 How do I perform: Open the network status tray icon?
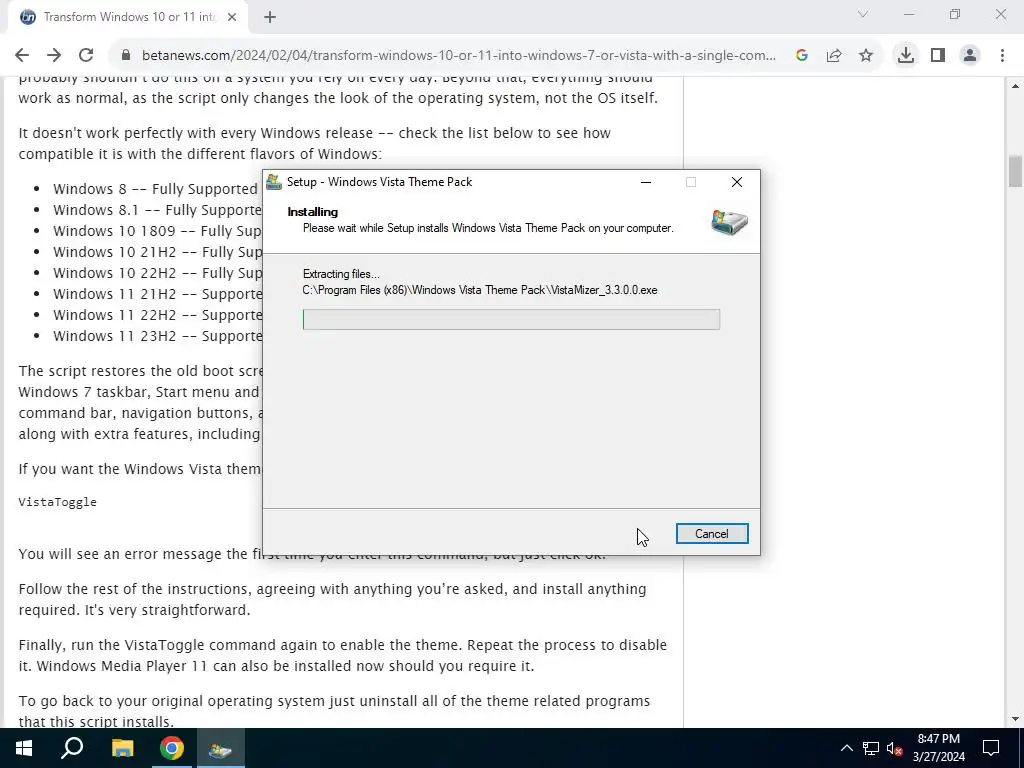tap(871, 748)
